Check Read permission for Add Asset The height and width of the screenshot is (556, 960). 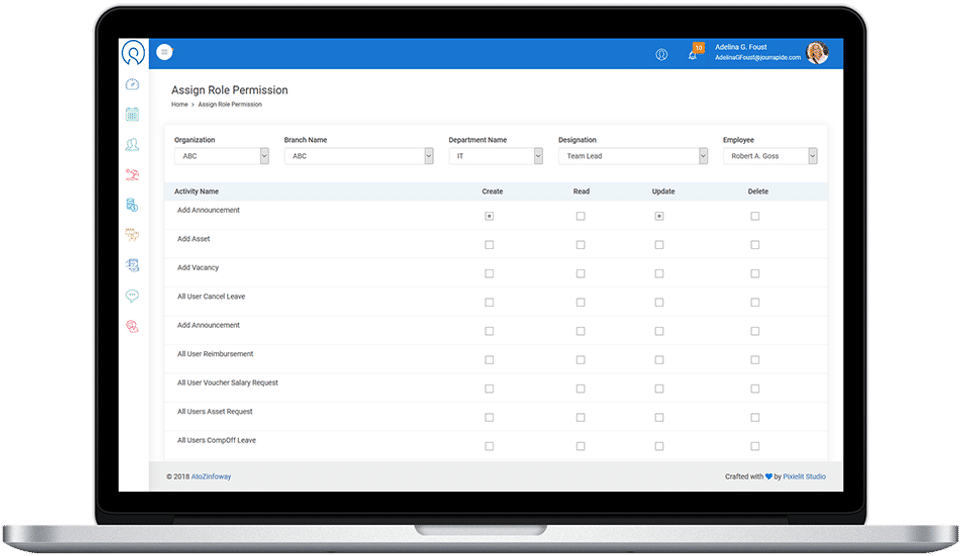(x=580, y=245)
